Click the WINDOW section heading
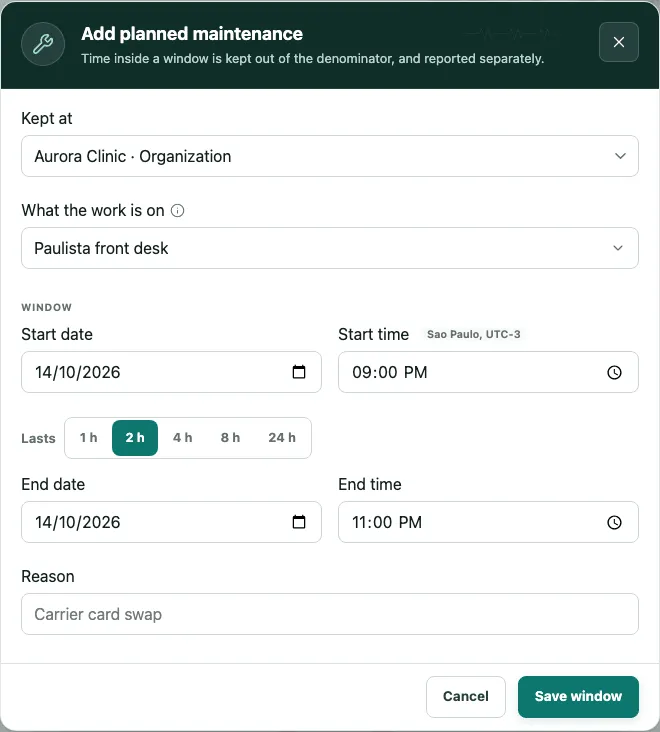This screenshot has height=732, width=660. pos(47,307)
